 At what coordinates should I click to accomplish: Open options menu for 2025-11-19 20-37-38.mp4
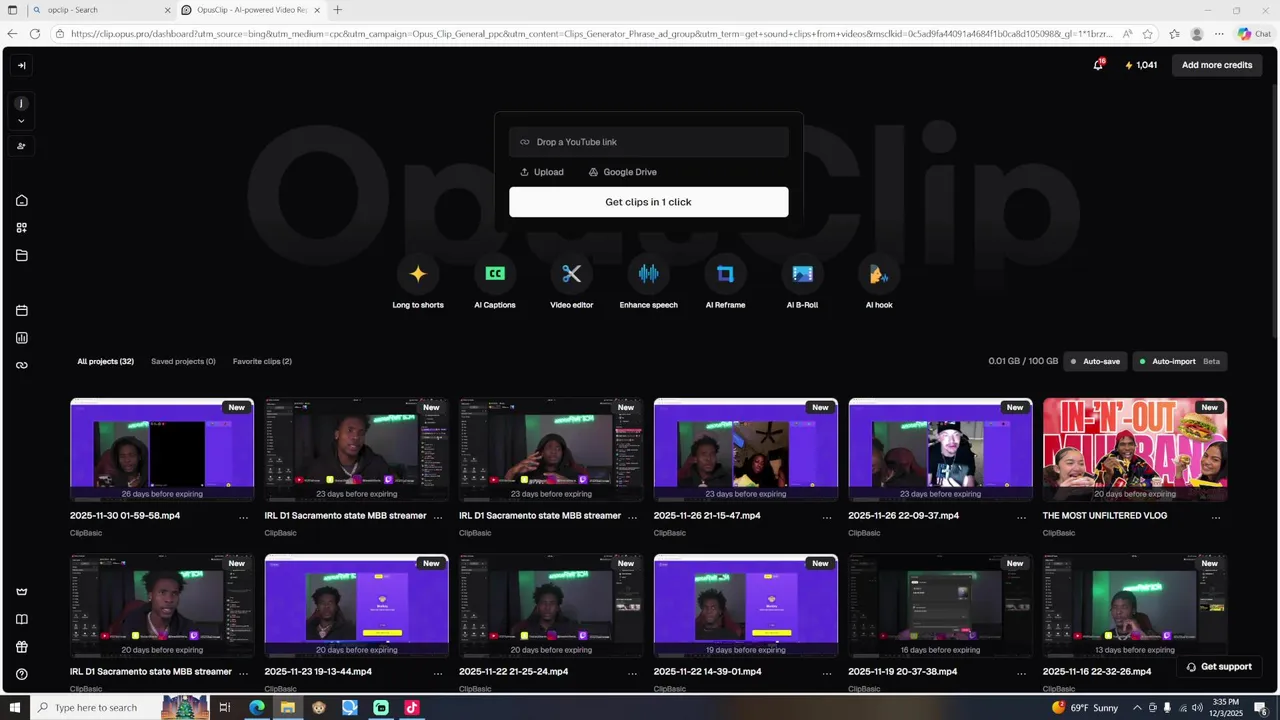[x=1021, y=673]
